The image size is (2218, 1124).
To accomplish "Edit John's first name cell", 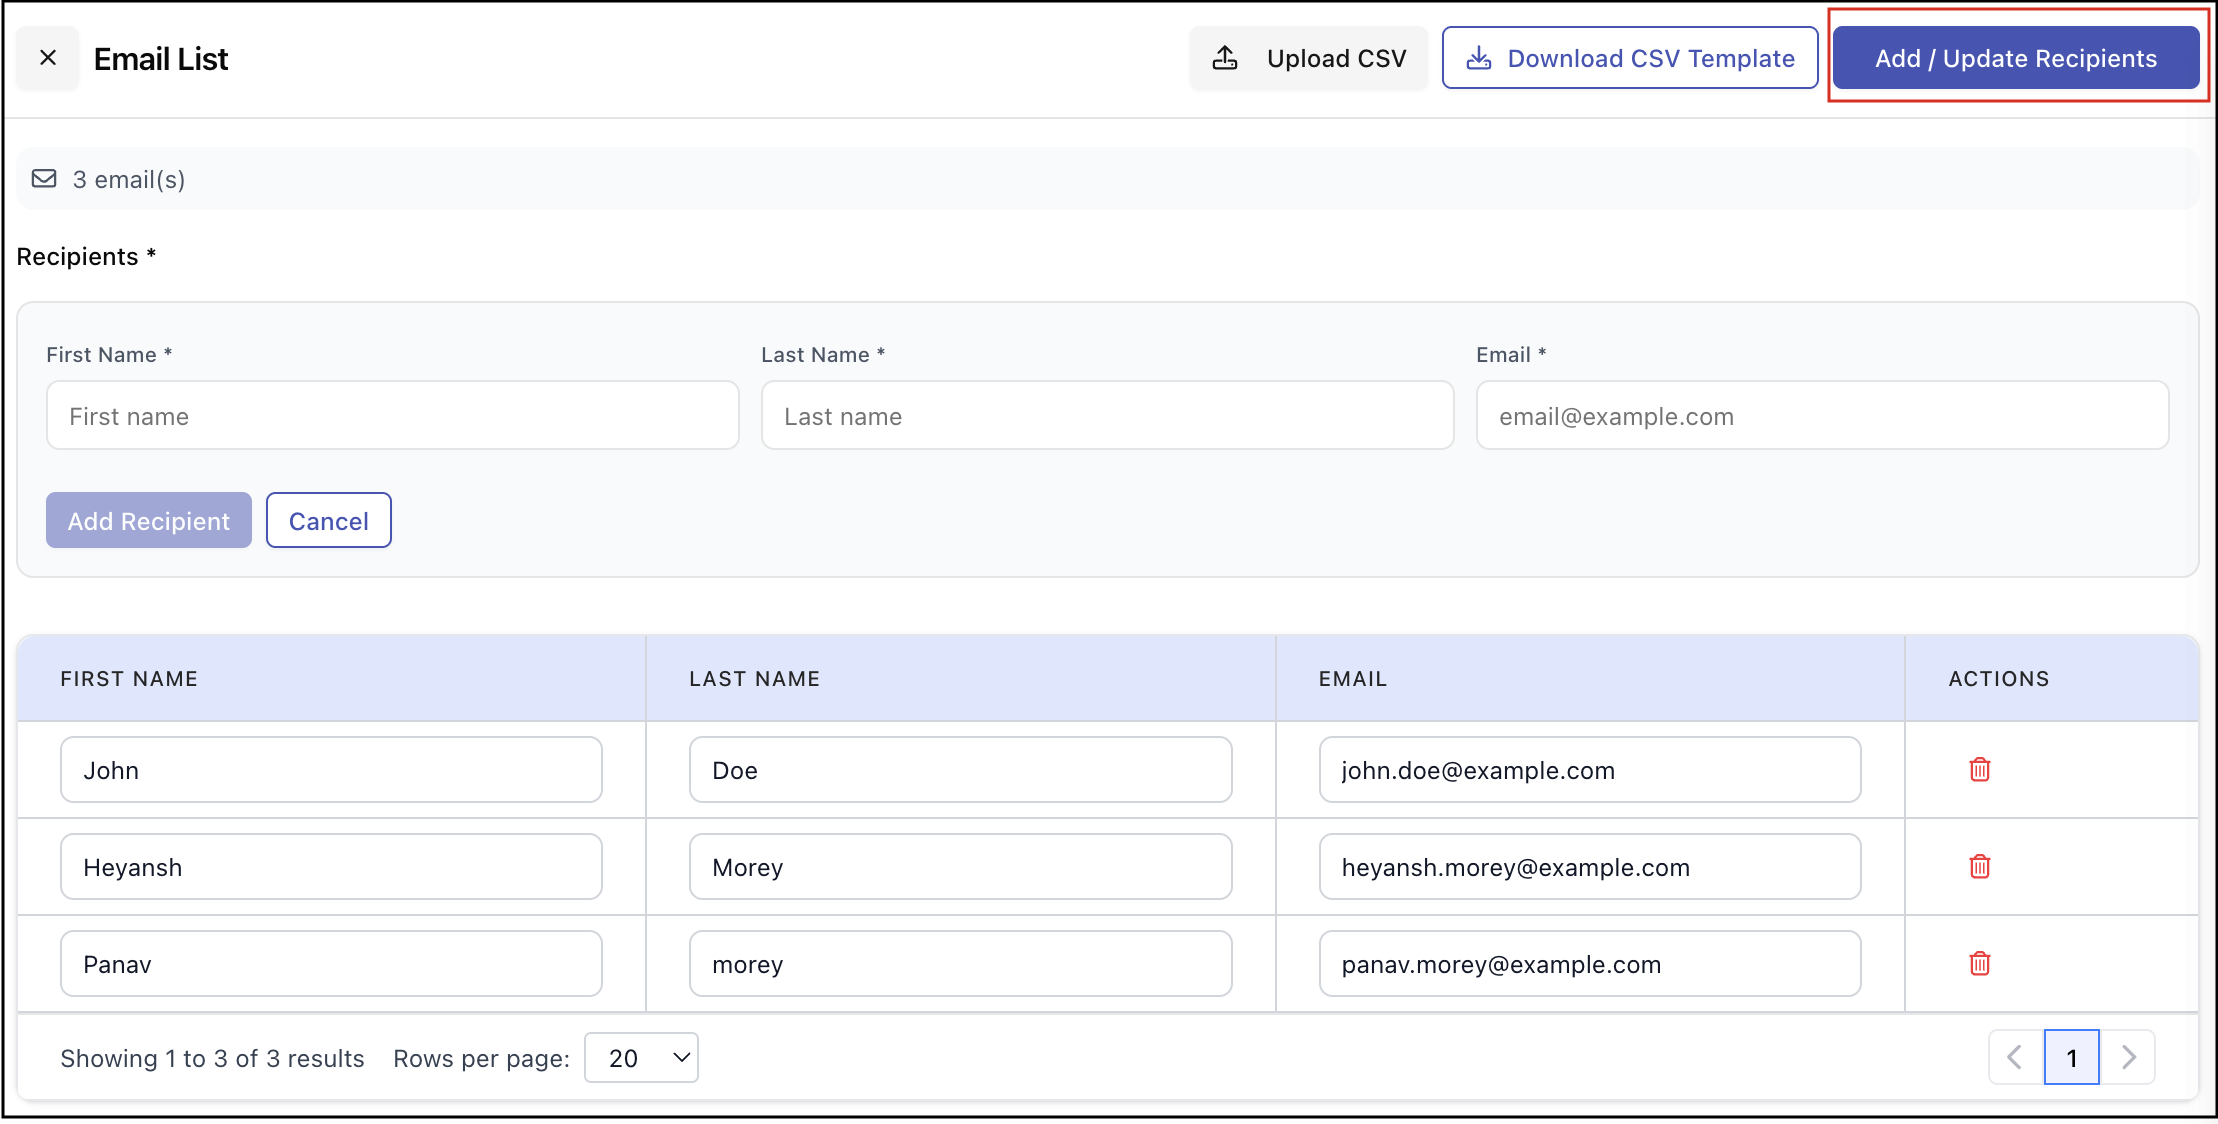I will [331, 770].
